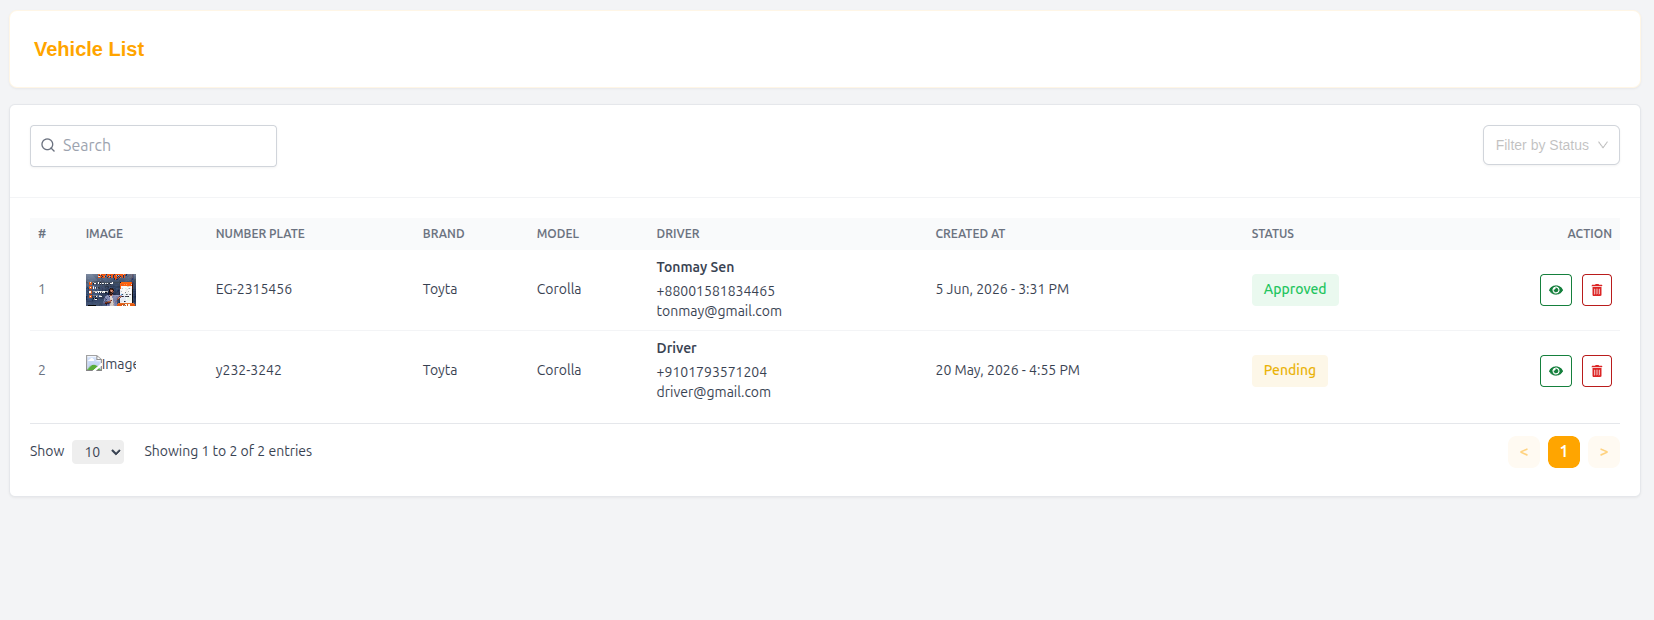The image size is (1654, 620).
Task: Click the trash icon for y232-3242
Action: (1596, 371)
